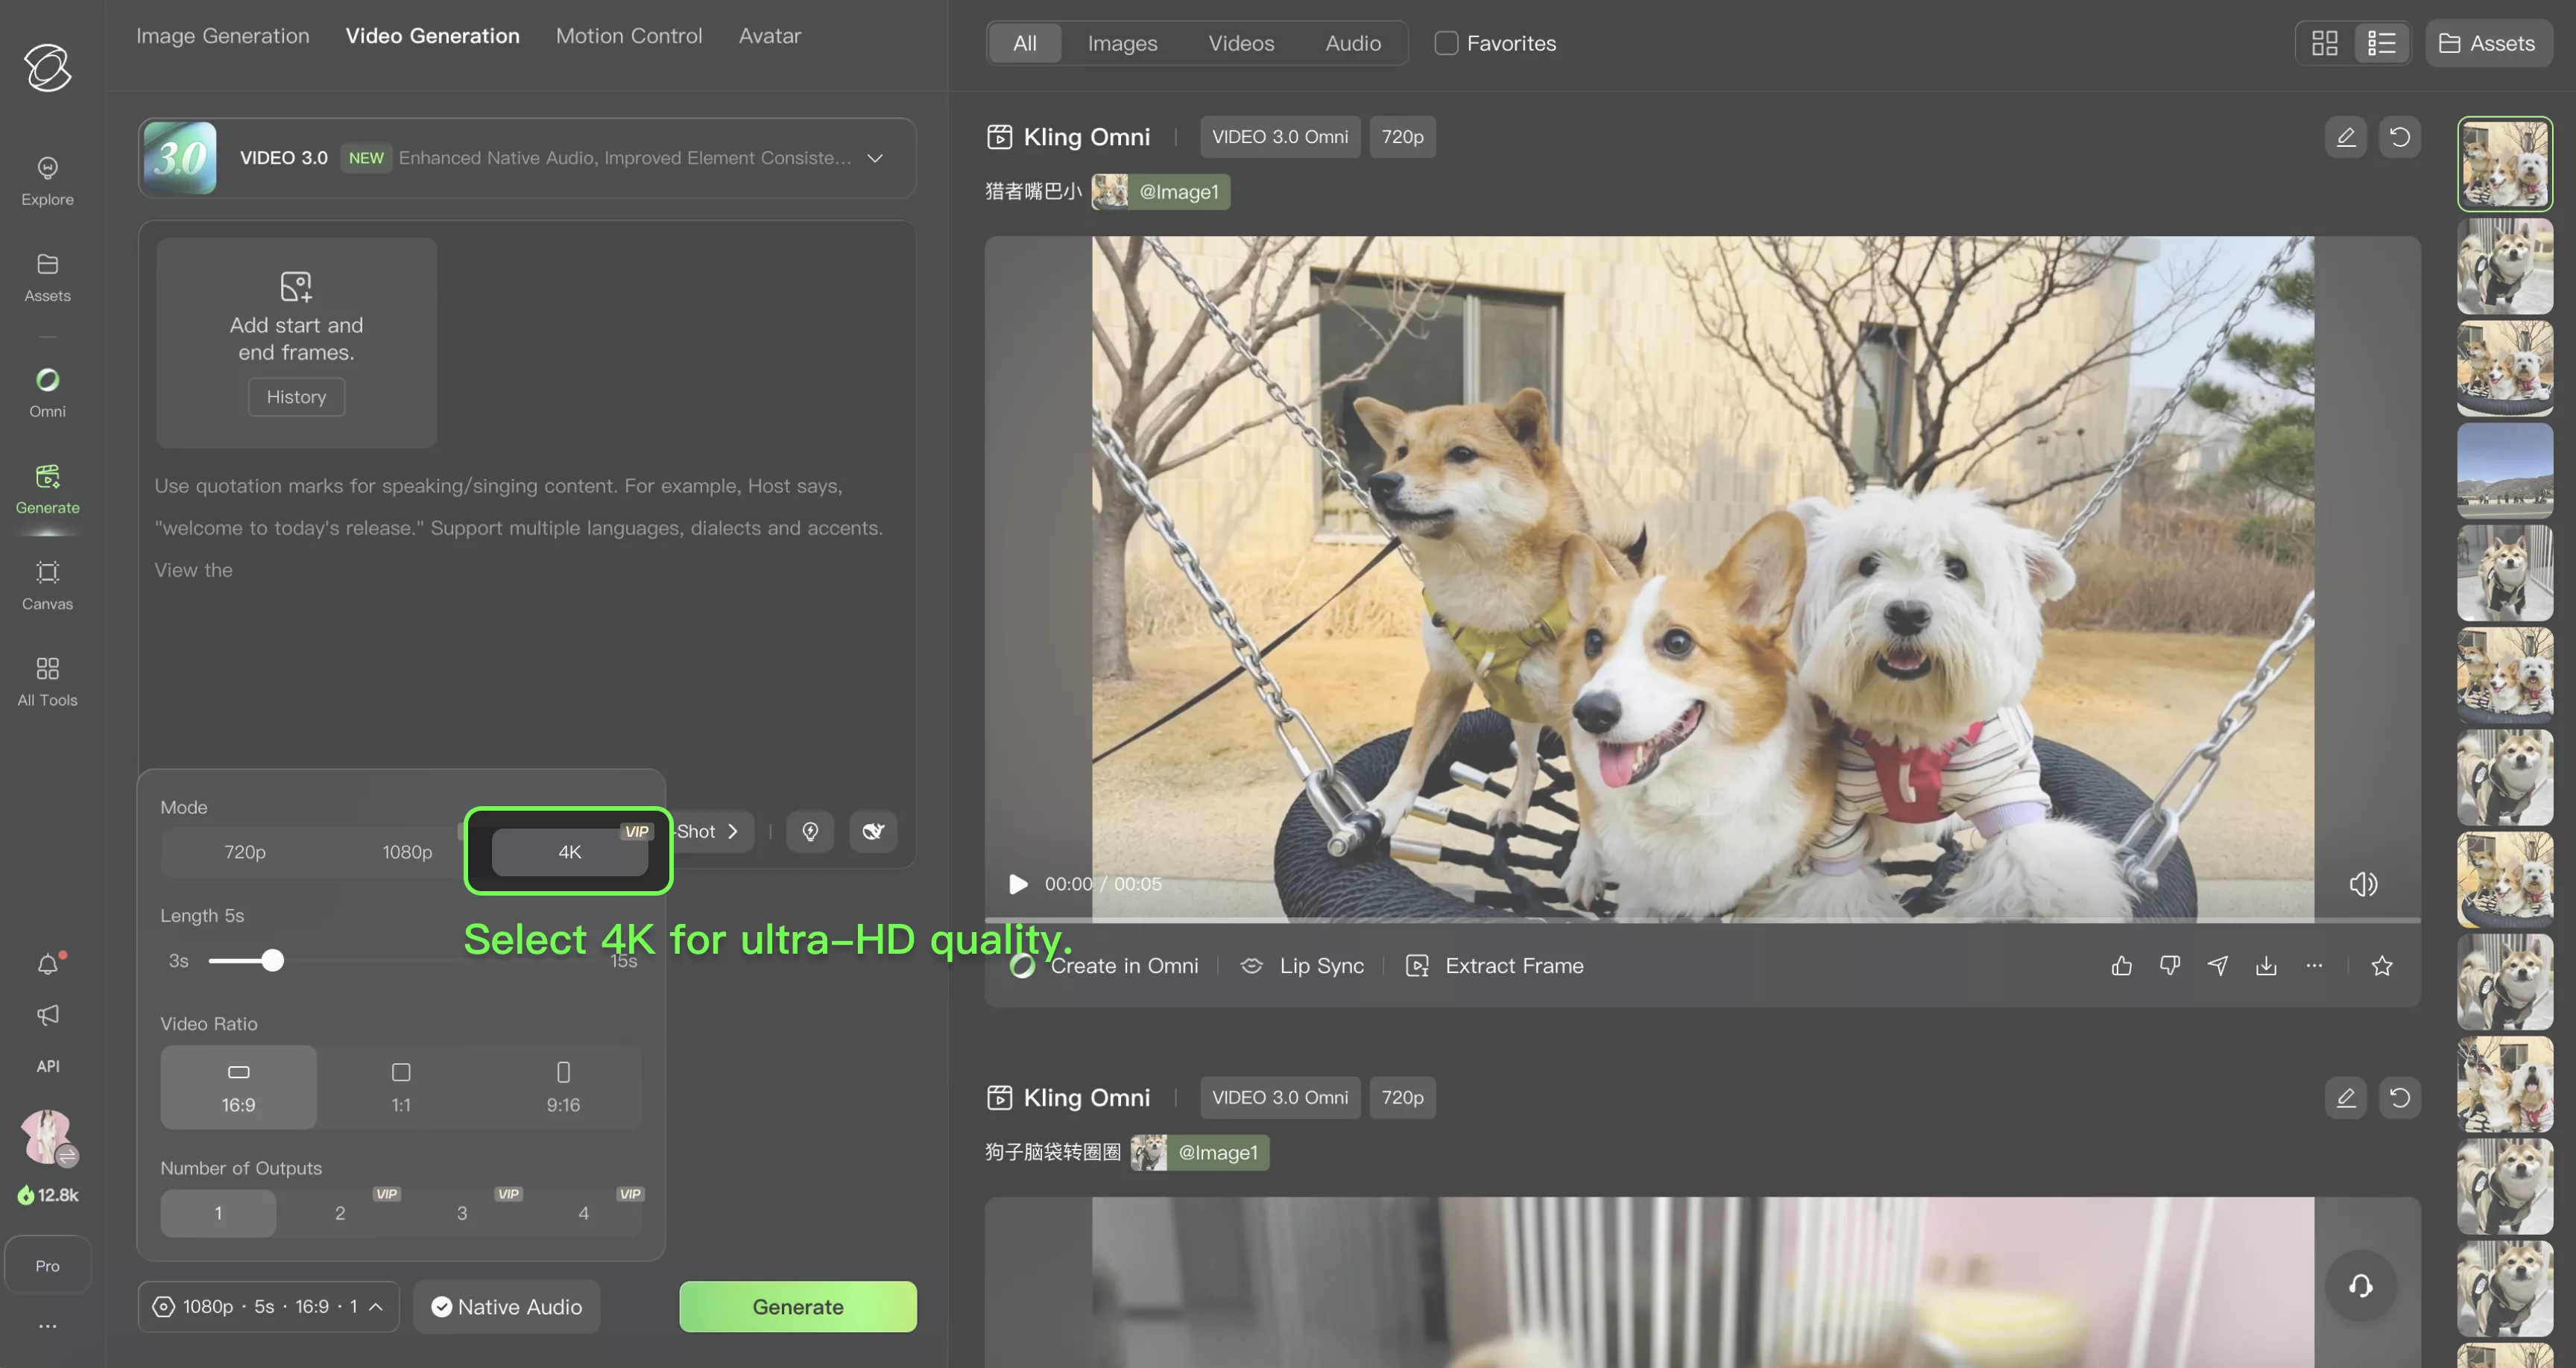Open the notifications bell
2576x1368 pixels.
tap(48, 964)
